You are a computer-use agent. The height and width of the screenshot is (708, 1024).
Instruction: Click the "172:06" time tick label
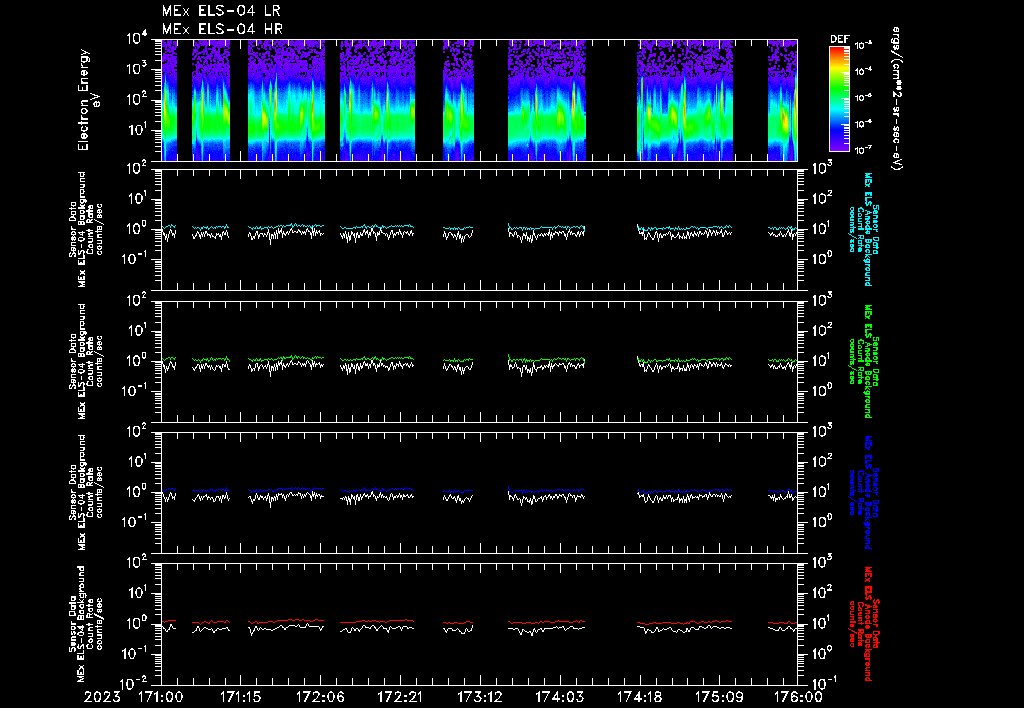tap(320, 697)
